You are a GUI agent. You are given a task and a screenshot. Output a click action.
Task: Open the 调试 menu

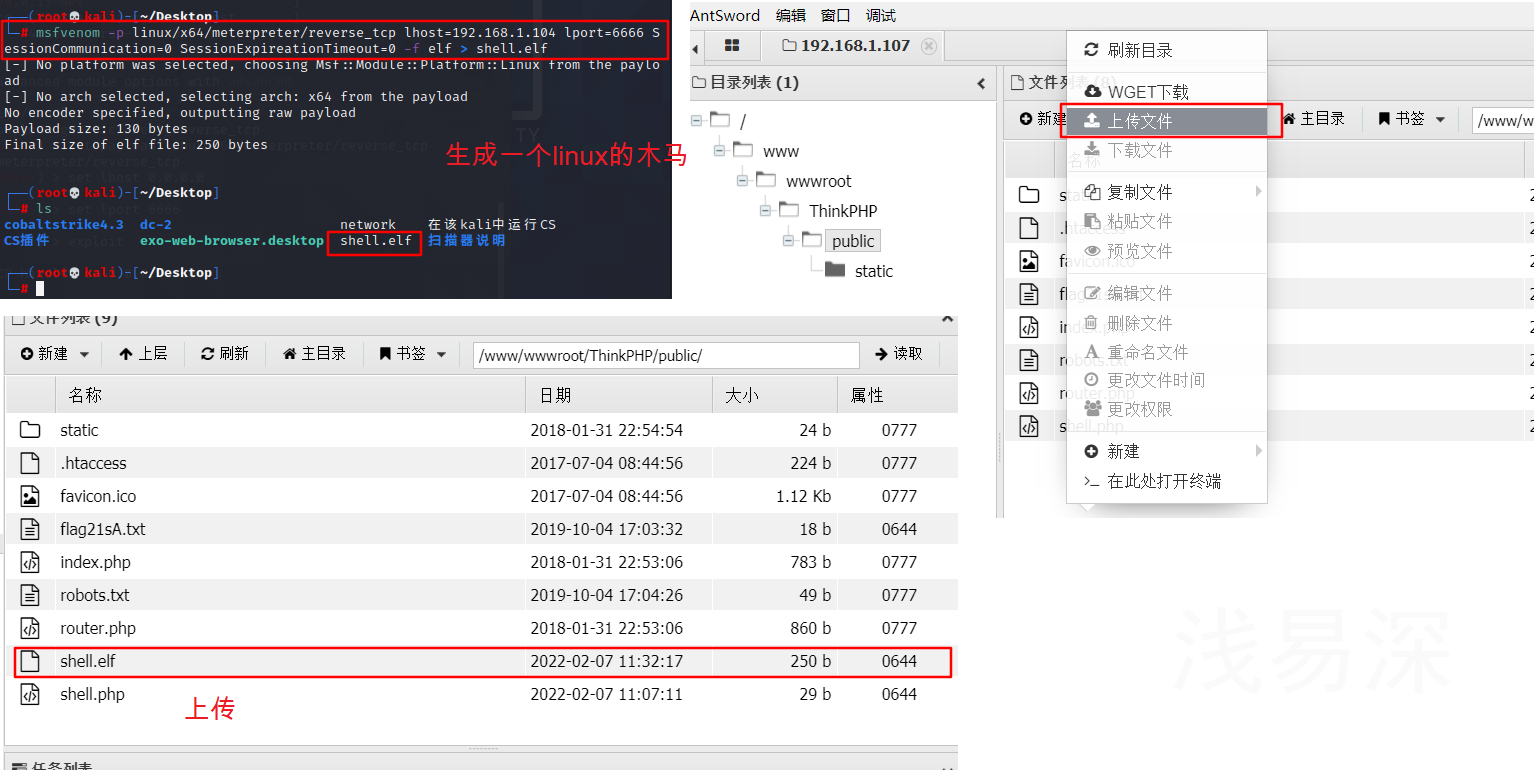pos(881,15)
